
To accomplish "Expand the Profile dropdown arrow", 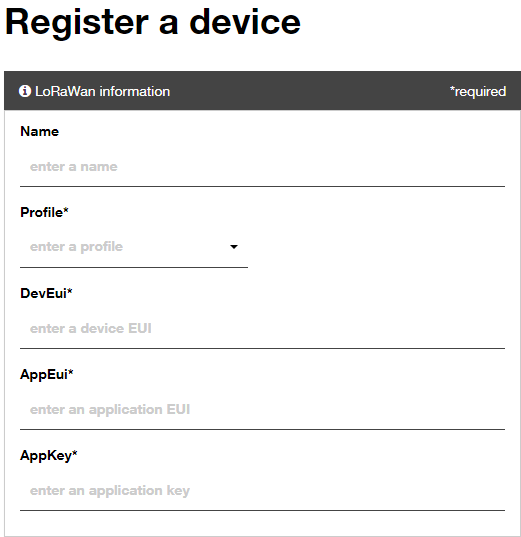I will click(234, 247).
